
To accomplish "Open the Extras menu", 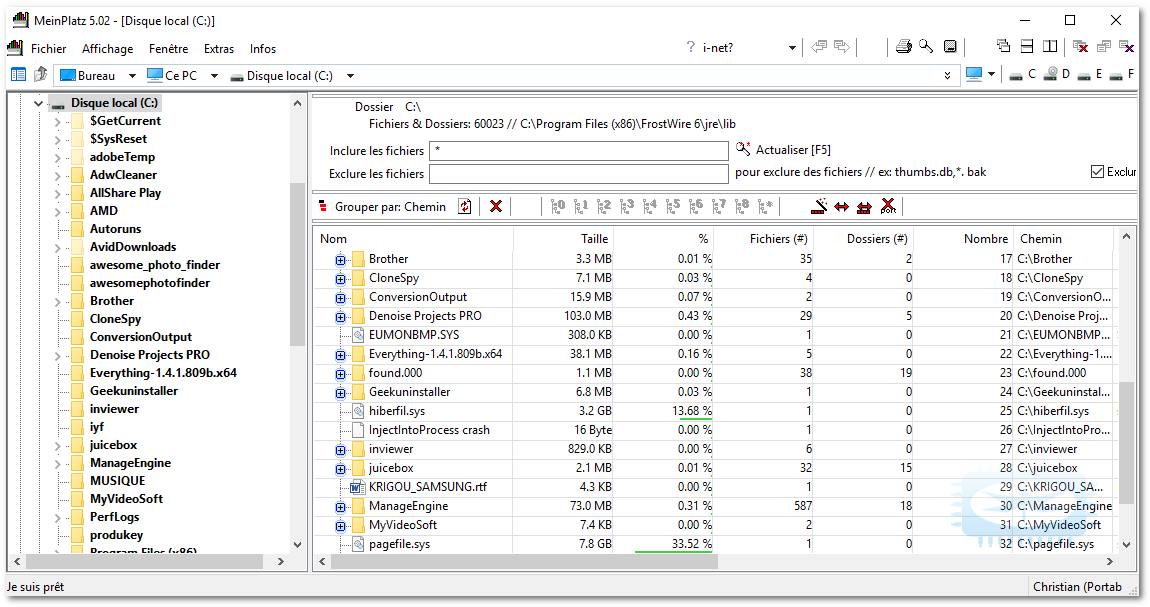I will (219, 48).
